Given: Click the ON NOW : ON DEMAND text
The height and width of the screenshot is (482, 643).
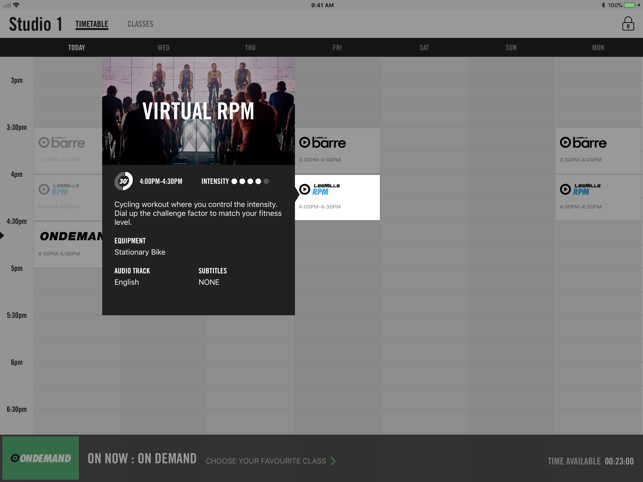Looking at the screenshot, I should 142,458.
